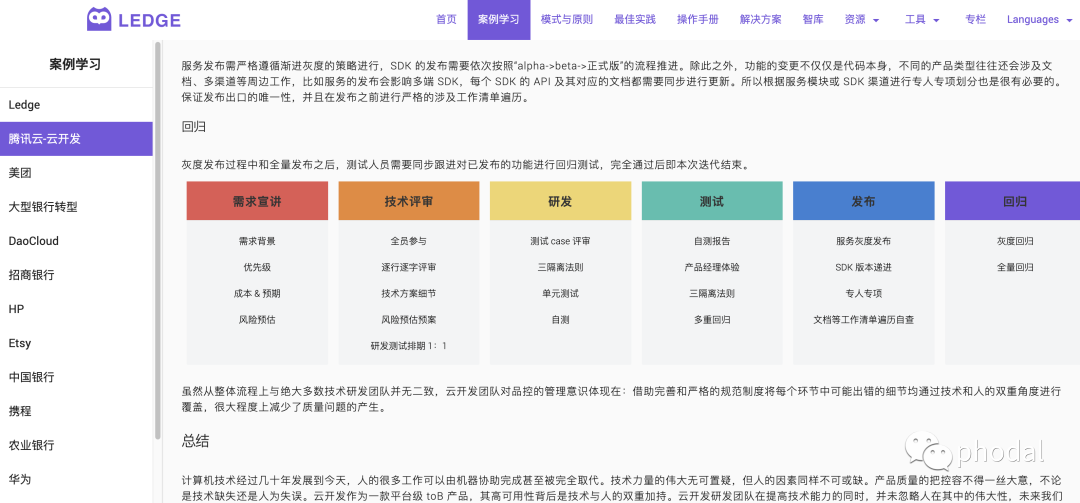The image size is (1080, 503).
Task: Click the red 需求宣讲 column header
Action: [257, 201]
